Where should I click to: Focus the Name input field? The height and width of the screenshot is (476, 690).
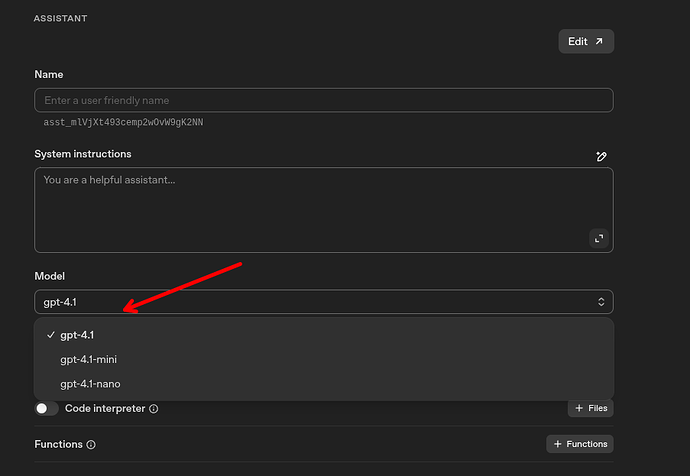point(322,100)
